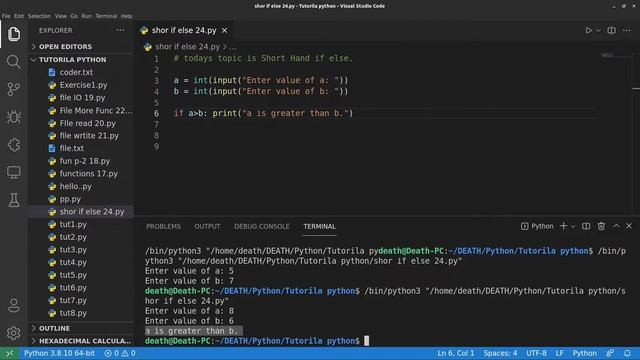Open the Help menu
This screenshot has width=640, height=360.
point(126,16)
